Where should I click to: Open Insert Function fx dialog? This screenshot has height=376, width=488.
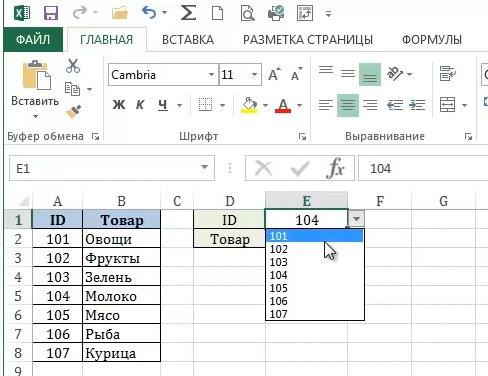pyautogui.click(x=335, y=168)
